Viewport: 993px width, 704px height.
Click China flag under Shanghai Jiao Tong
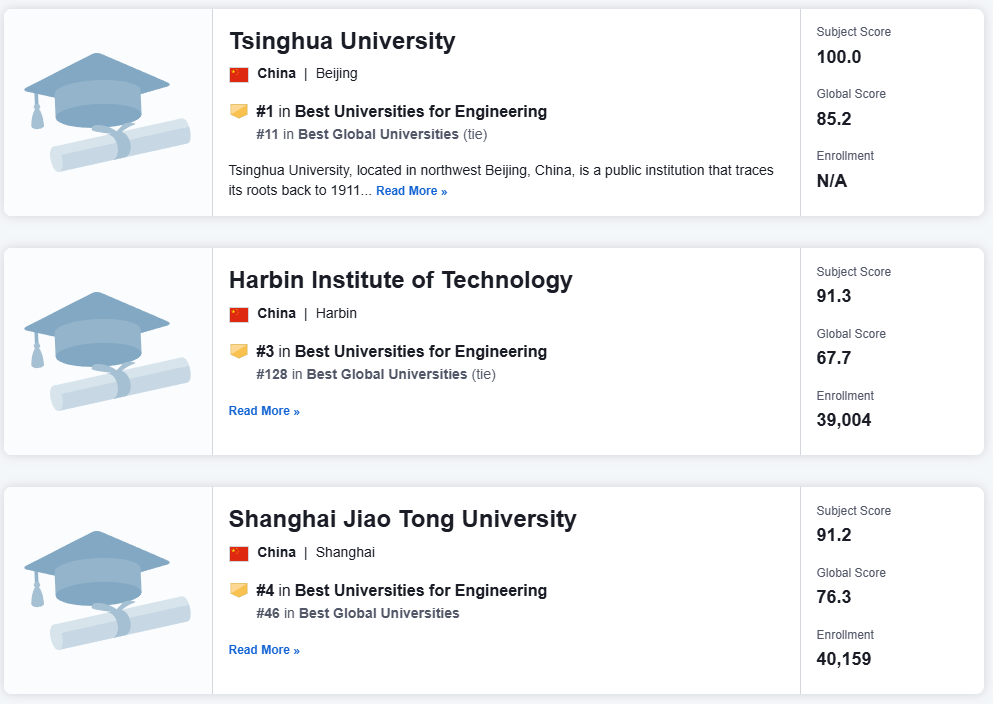(239, 553)
